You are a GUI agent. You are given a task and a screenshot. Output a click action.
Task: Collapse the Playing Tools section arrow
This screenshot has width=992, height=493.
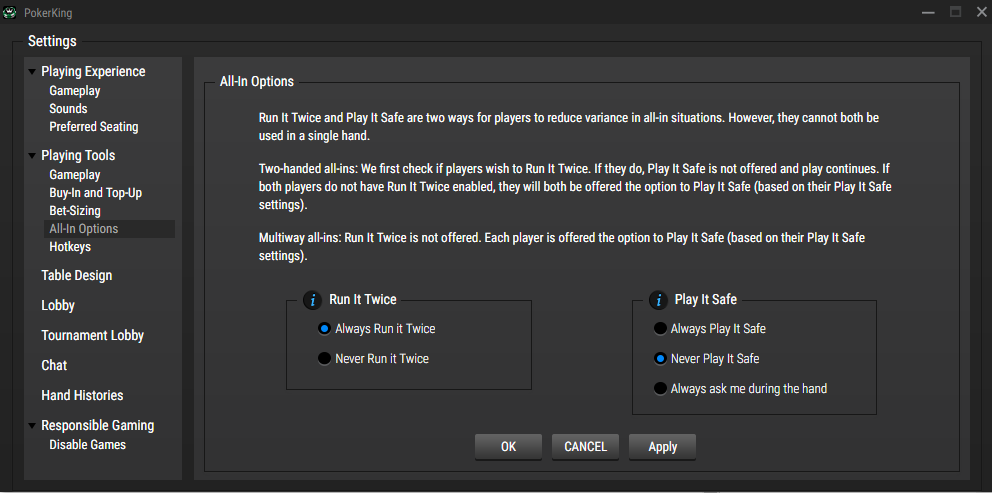[33, 156]
